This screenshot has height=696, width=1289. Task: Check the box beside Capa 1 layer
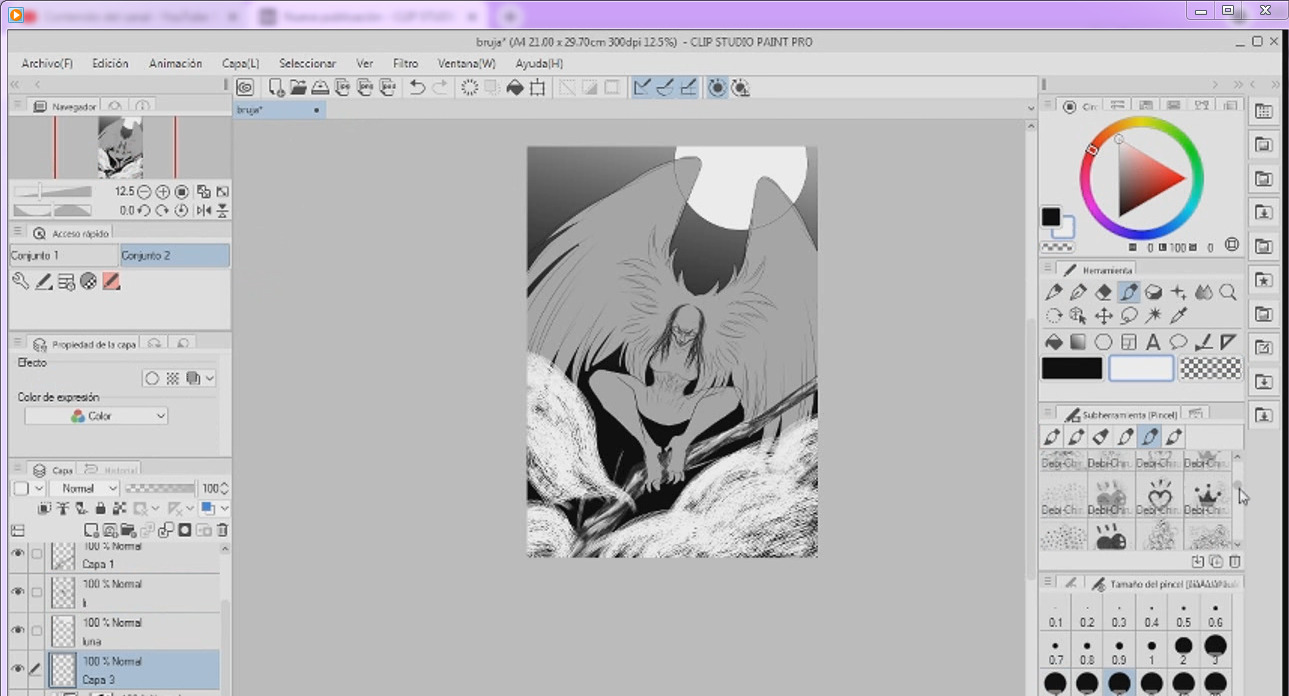(x=37, y=554)
